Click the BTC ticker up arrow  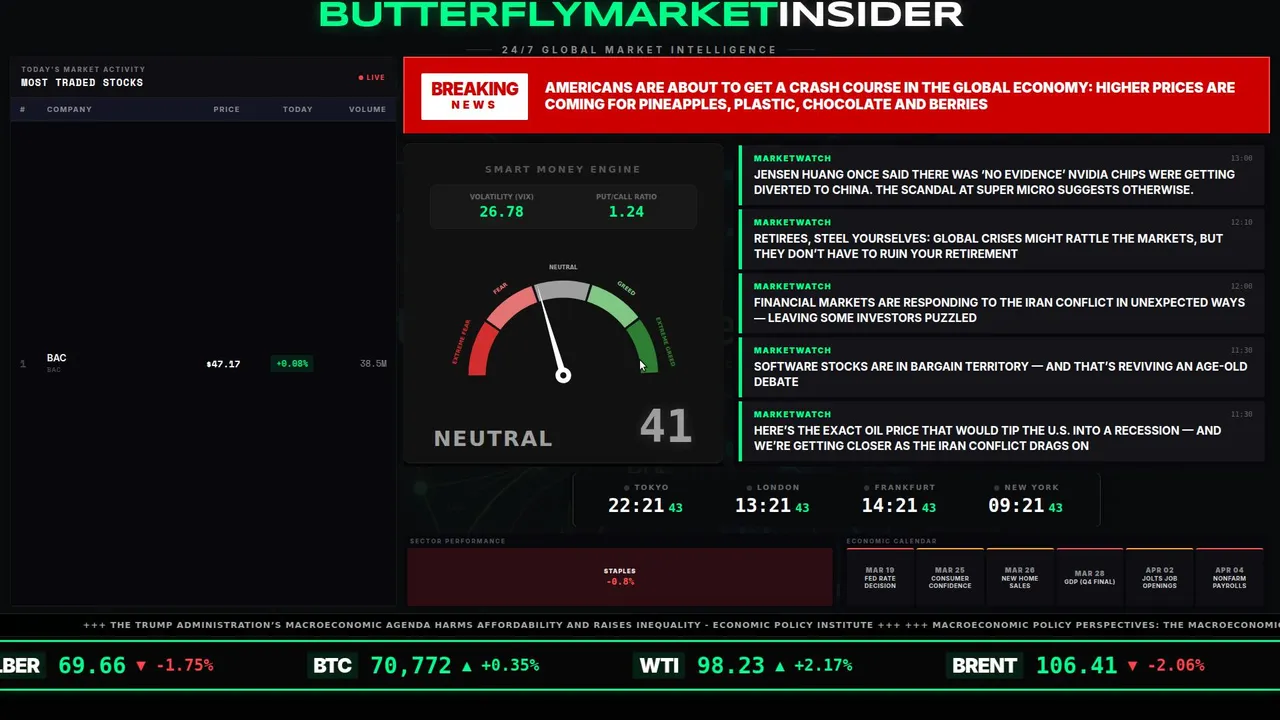[466, 665]
